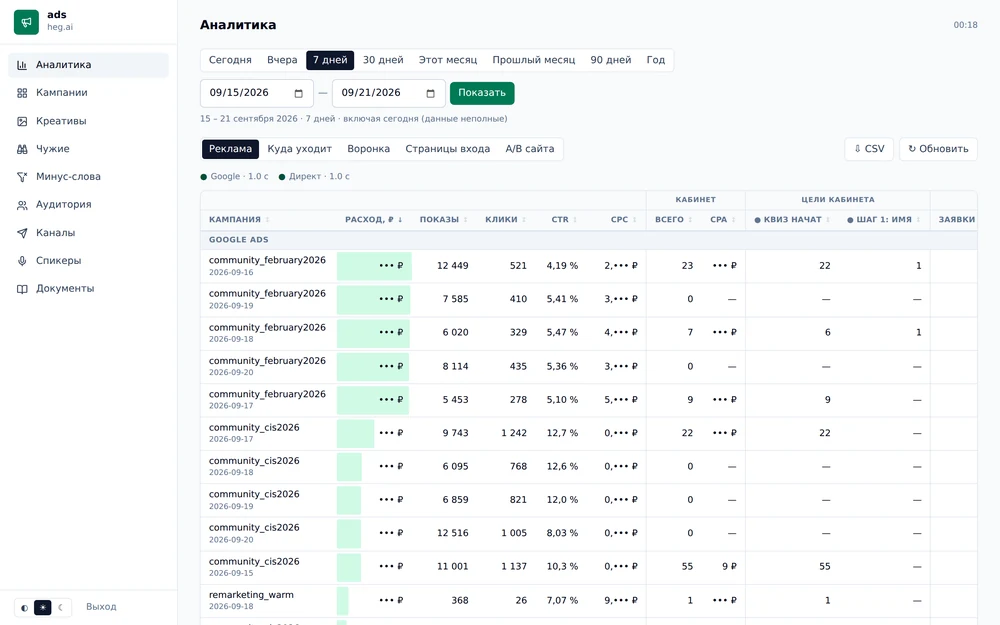
Task: Click the Каналы paper plane icon
Action: pyautogui.click(x=22, y=233)
